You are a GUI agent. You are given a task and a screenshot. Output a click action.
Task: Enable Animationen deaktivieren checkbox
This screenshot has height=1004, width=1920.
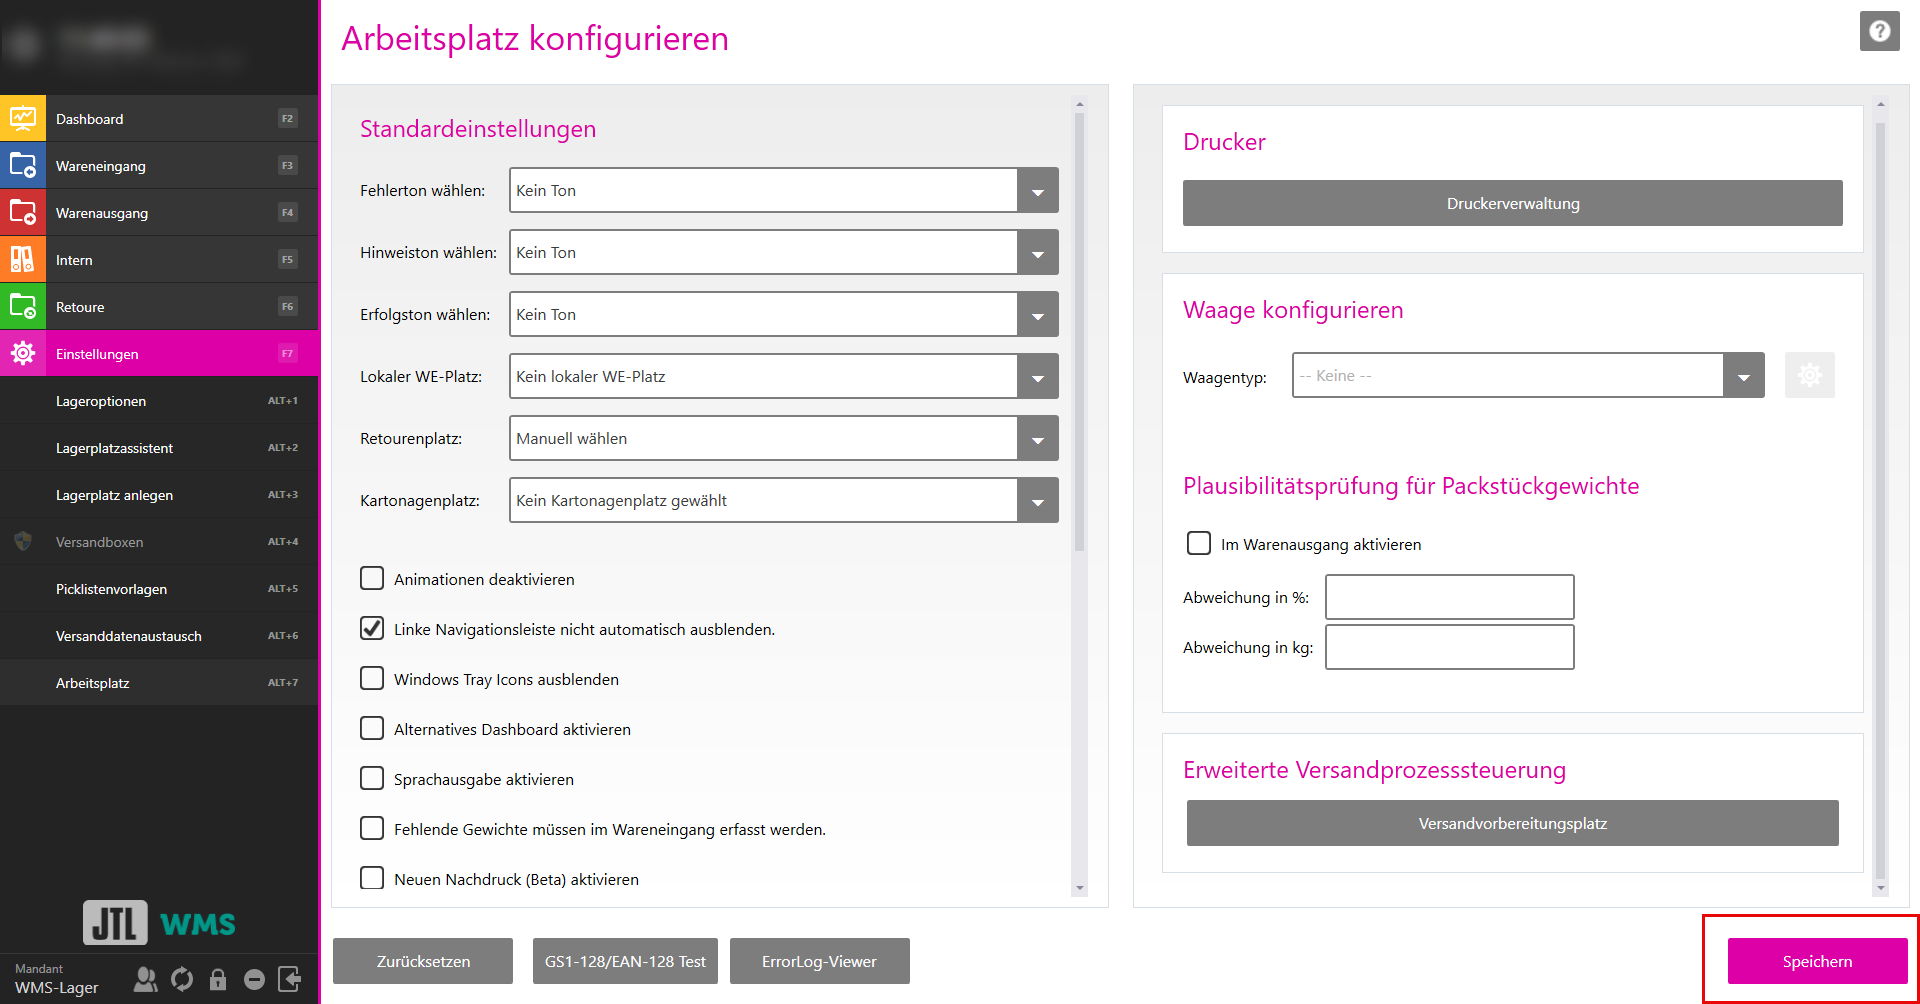372,579
